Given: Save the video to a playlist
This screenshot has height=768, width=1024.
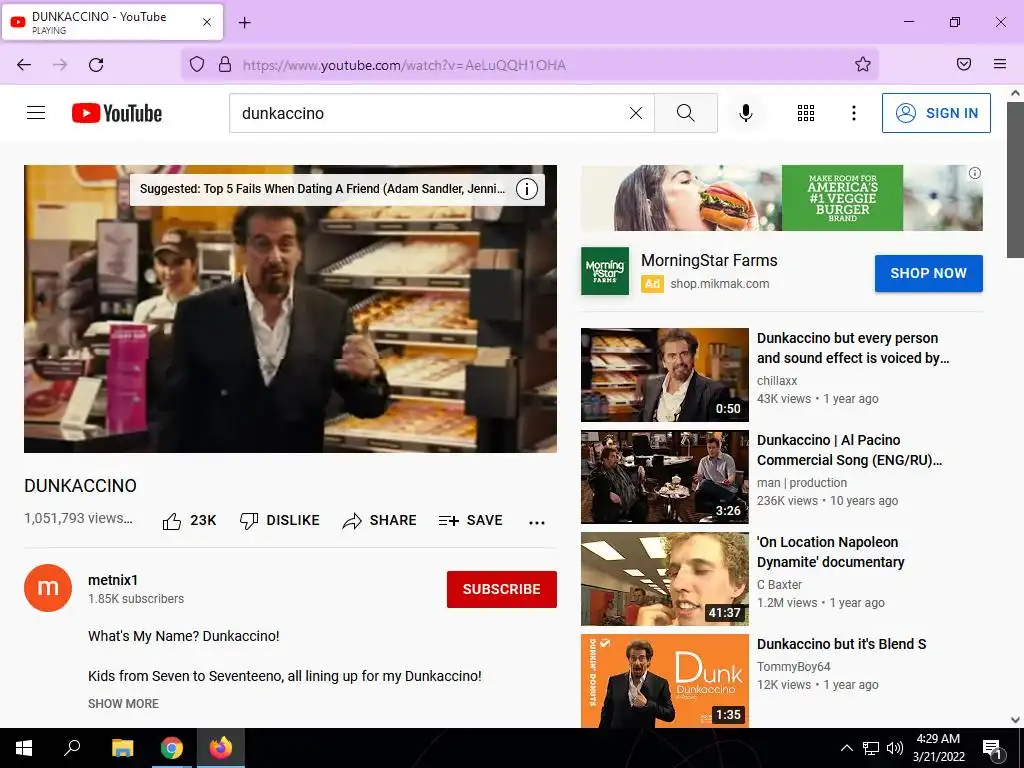Looking at the screenshot, I should (x=471, y=520).
